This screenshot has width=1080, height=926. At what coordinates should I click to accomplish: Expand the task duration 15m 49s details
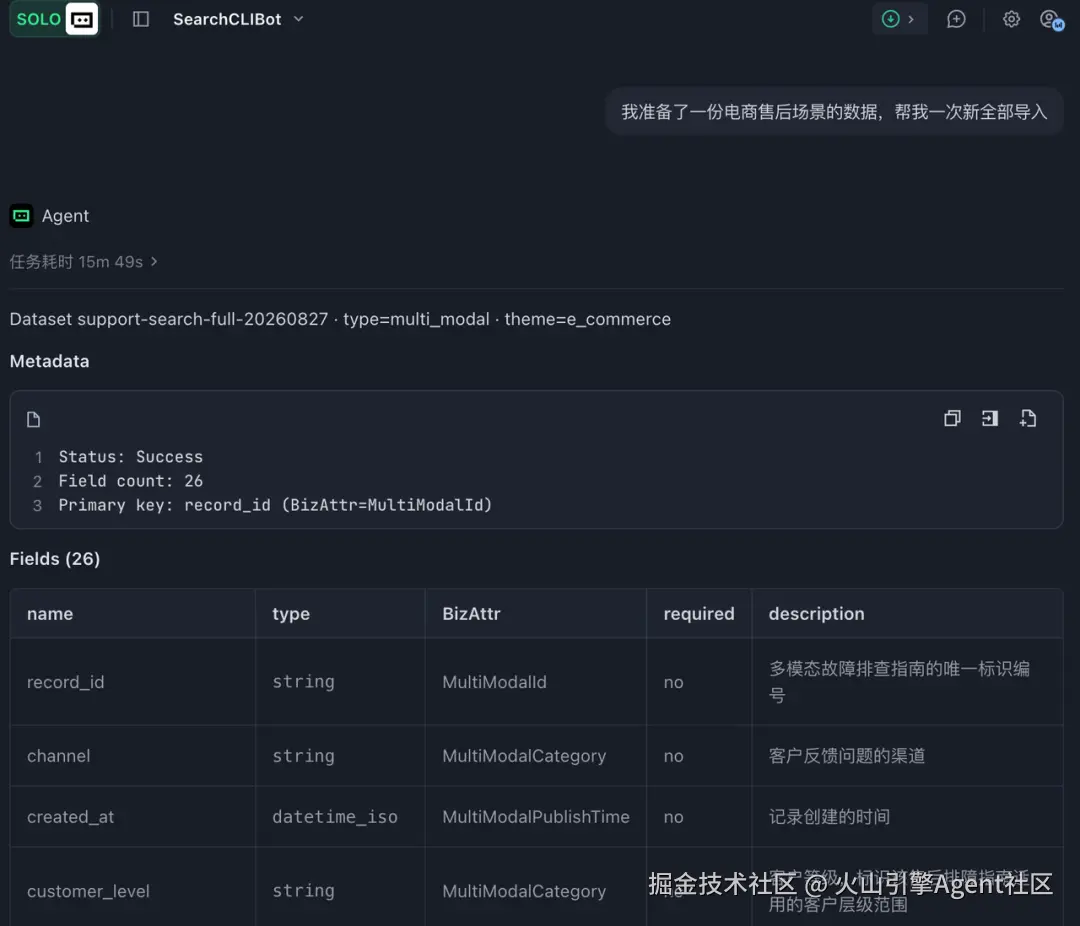point(83,262)
